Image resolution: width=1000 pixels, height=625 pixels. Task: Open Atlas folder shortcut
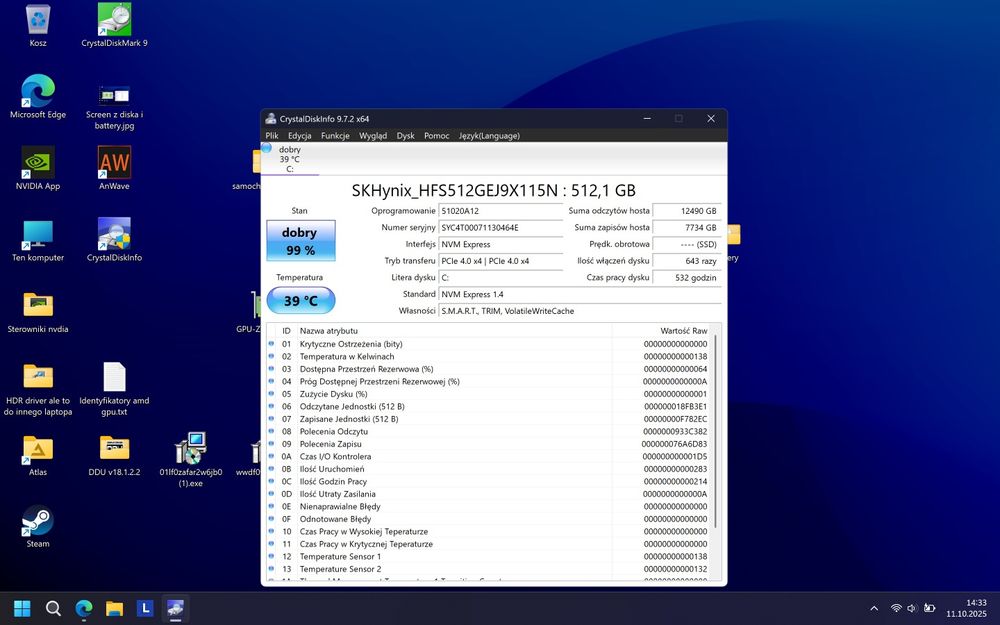[38, 454]
